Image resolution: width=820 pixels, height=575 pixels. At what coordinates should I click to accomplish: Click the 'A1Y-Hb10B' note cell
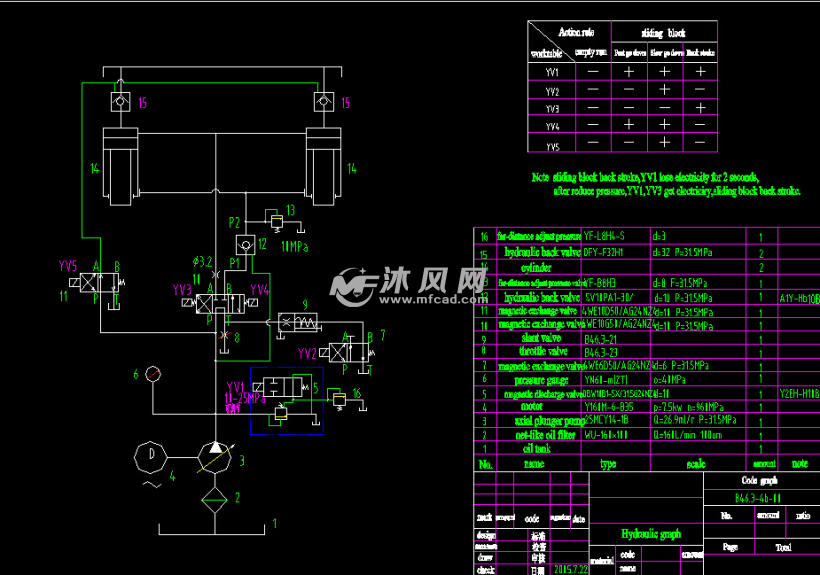click(800, 298)
